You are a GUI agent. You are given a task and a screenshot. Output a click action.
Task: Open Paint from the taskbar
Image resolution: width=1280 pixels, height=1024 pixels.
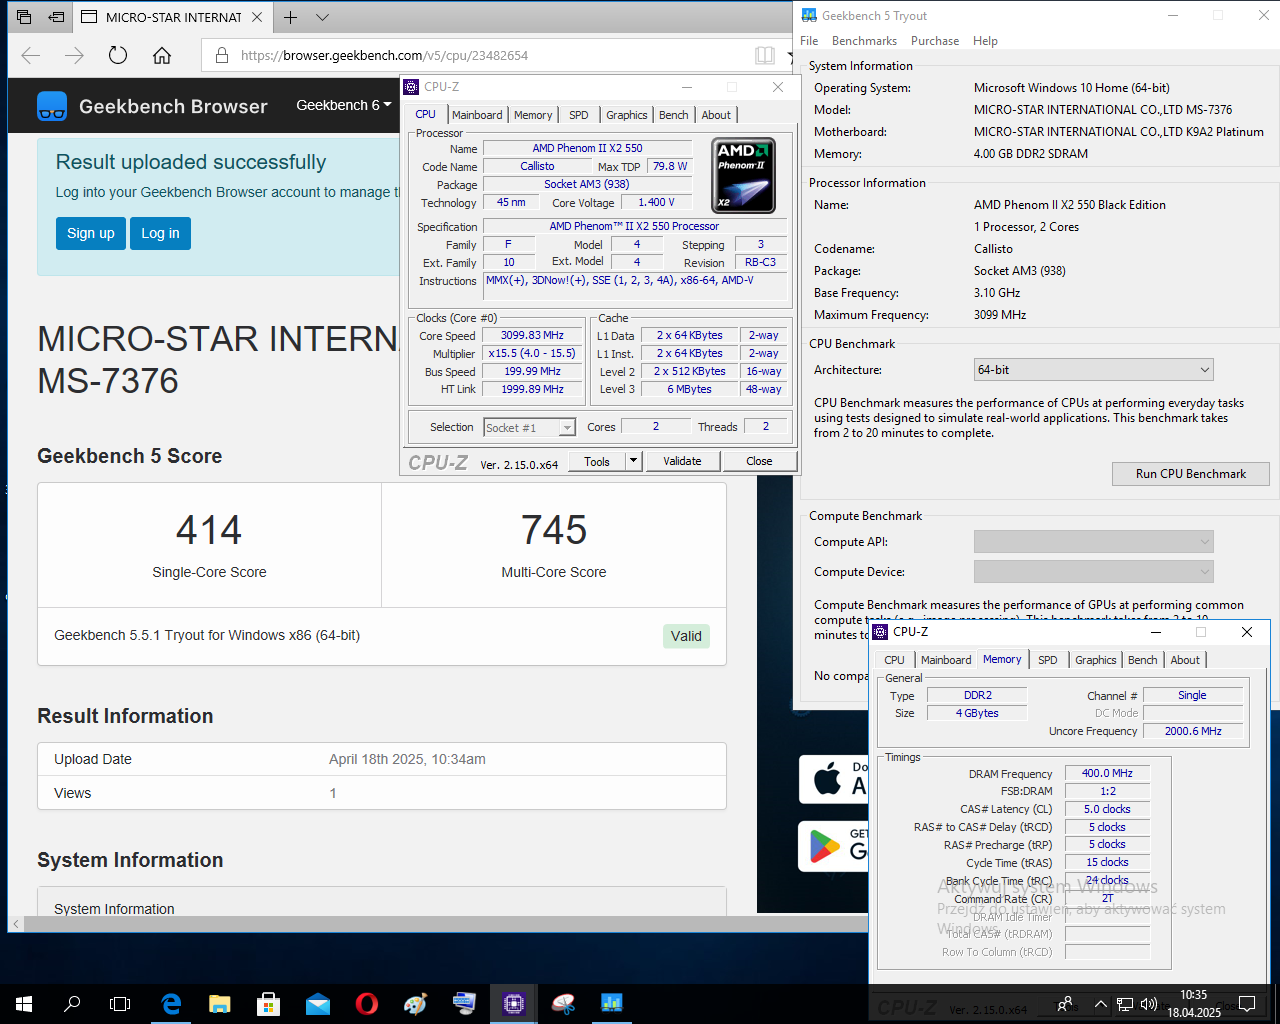coord(416,1004)
